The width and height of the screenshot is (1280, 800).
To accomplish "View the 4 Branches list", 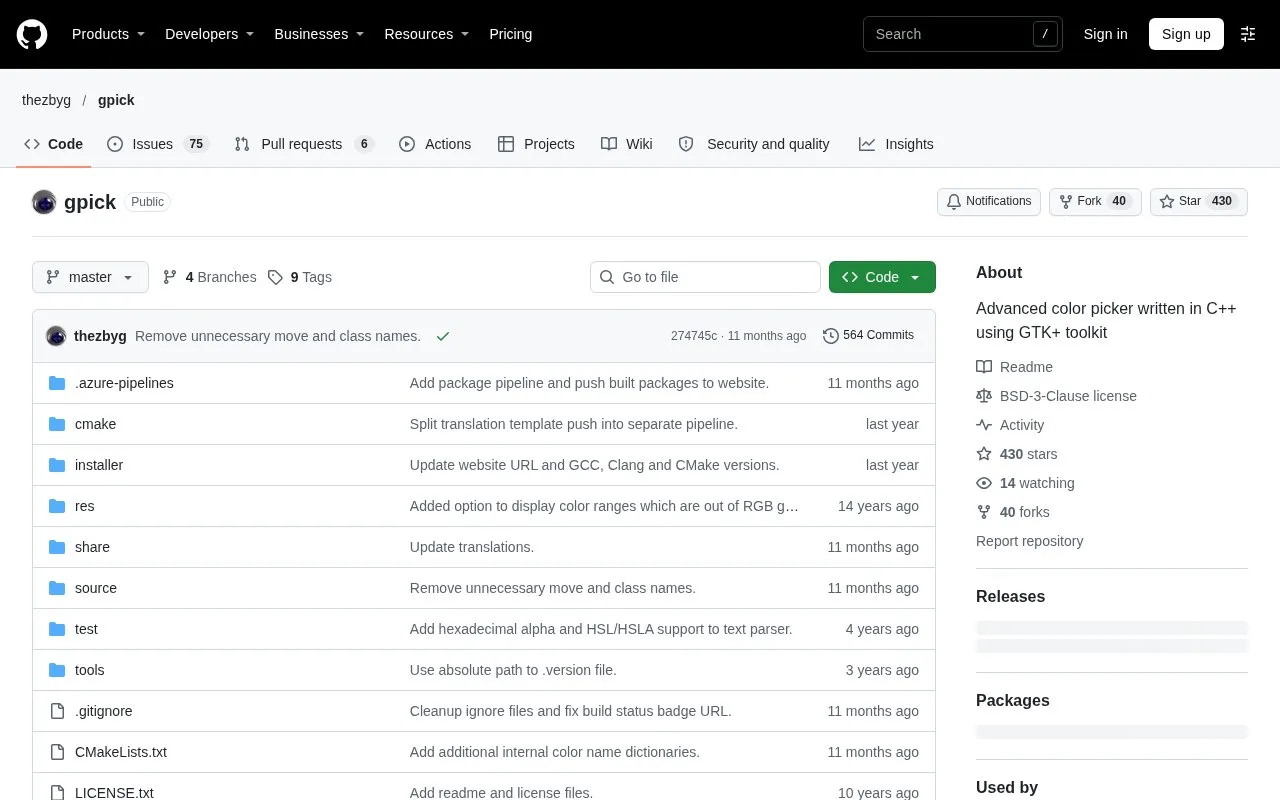I will 209,277.
